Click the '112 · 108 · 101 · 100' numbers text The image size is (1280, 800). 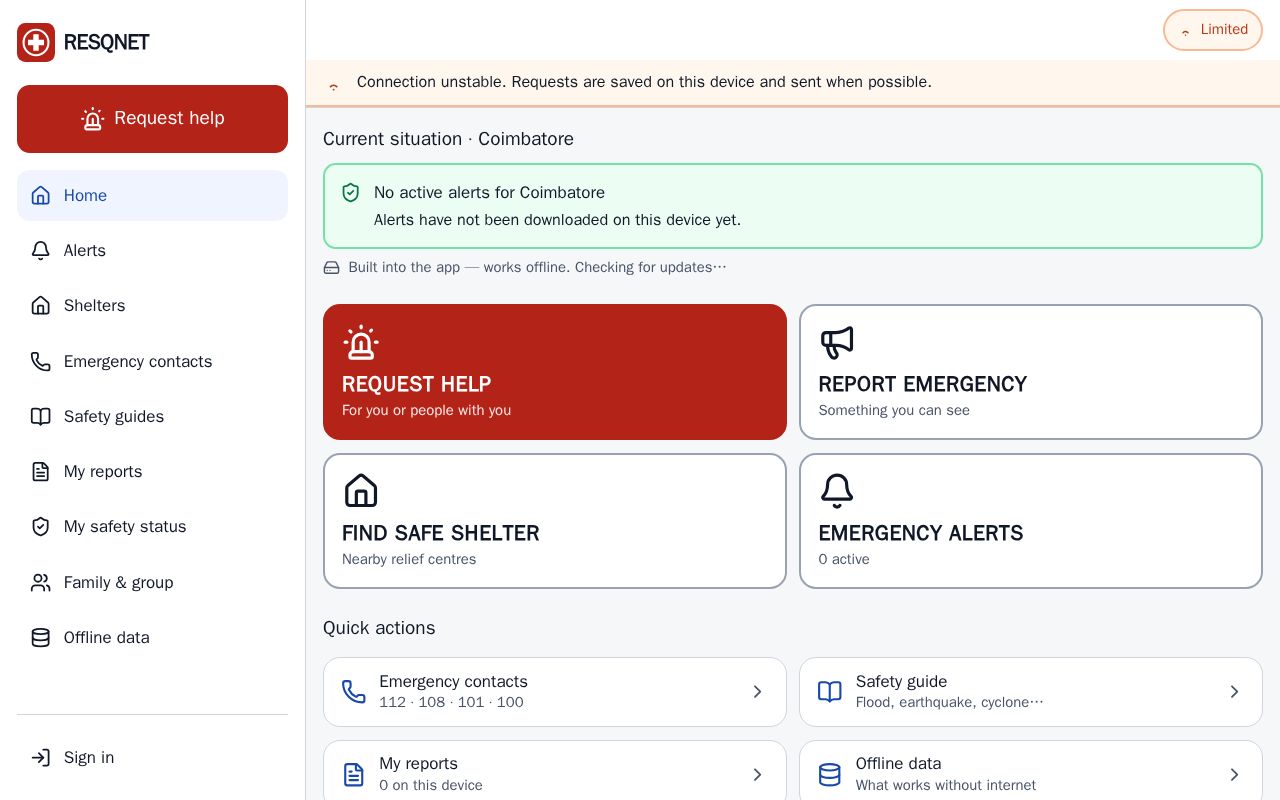[x=451, y=703]
